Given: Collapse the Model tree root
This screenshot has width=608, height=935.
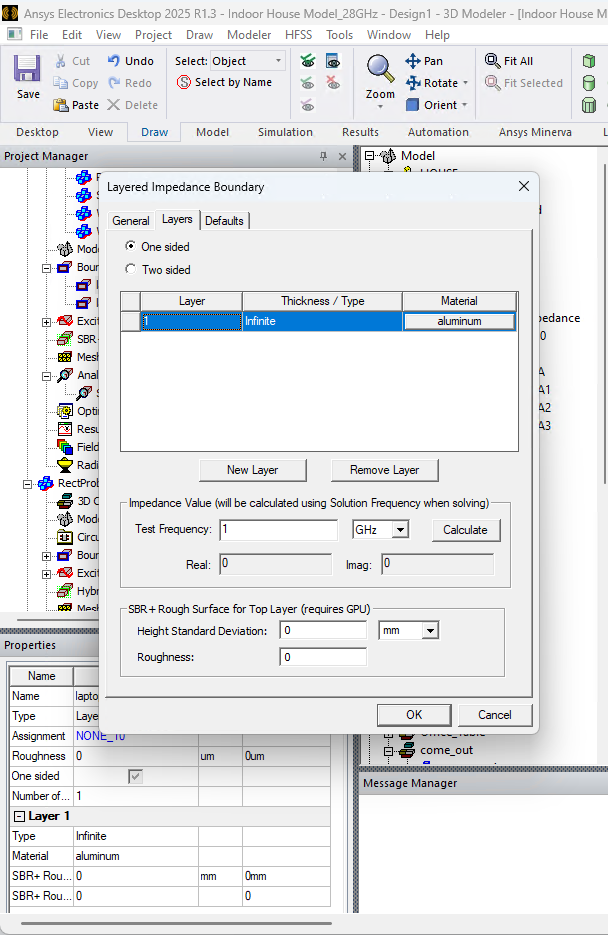Looking at the screenshot, I should coord(370,156).
